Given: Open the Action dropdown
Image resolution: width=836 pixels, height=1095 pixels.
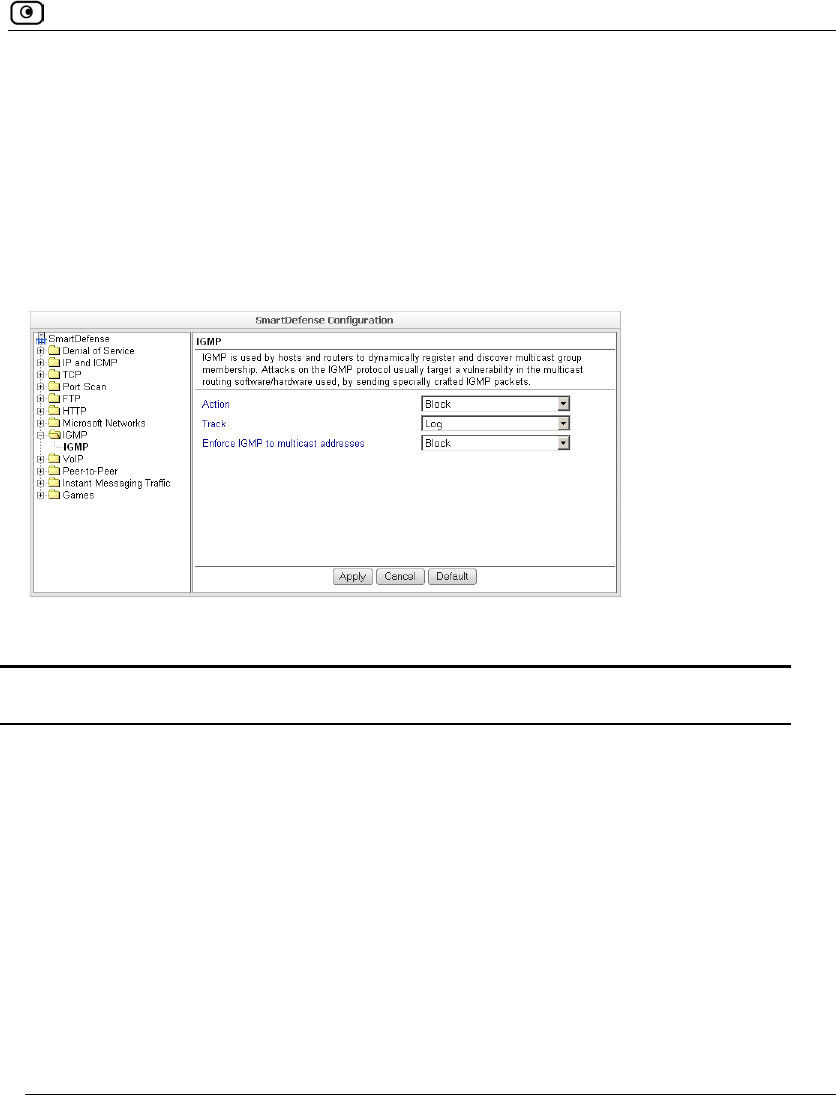Looking at the screenshot, I should click(x=496, y=404).
